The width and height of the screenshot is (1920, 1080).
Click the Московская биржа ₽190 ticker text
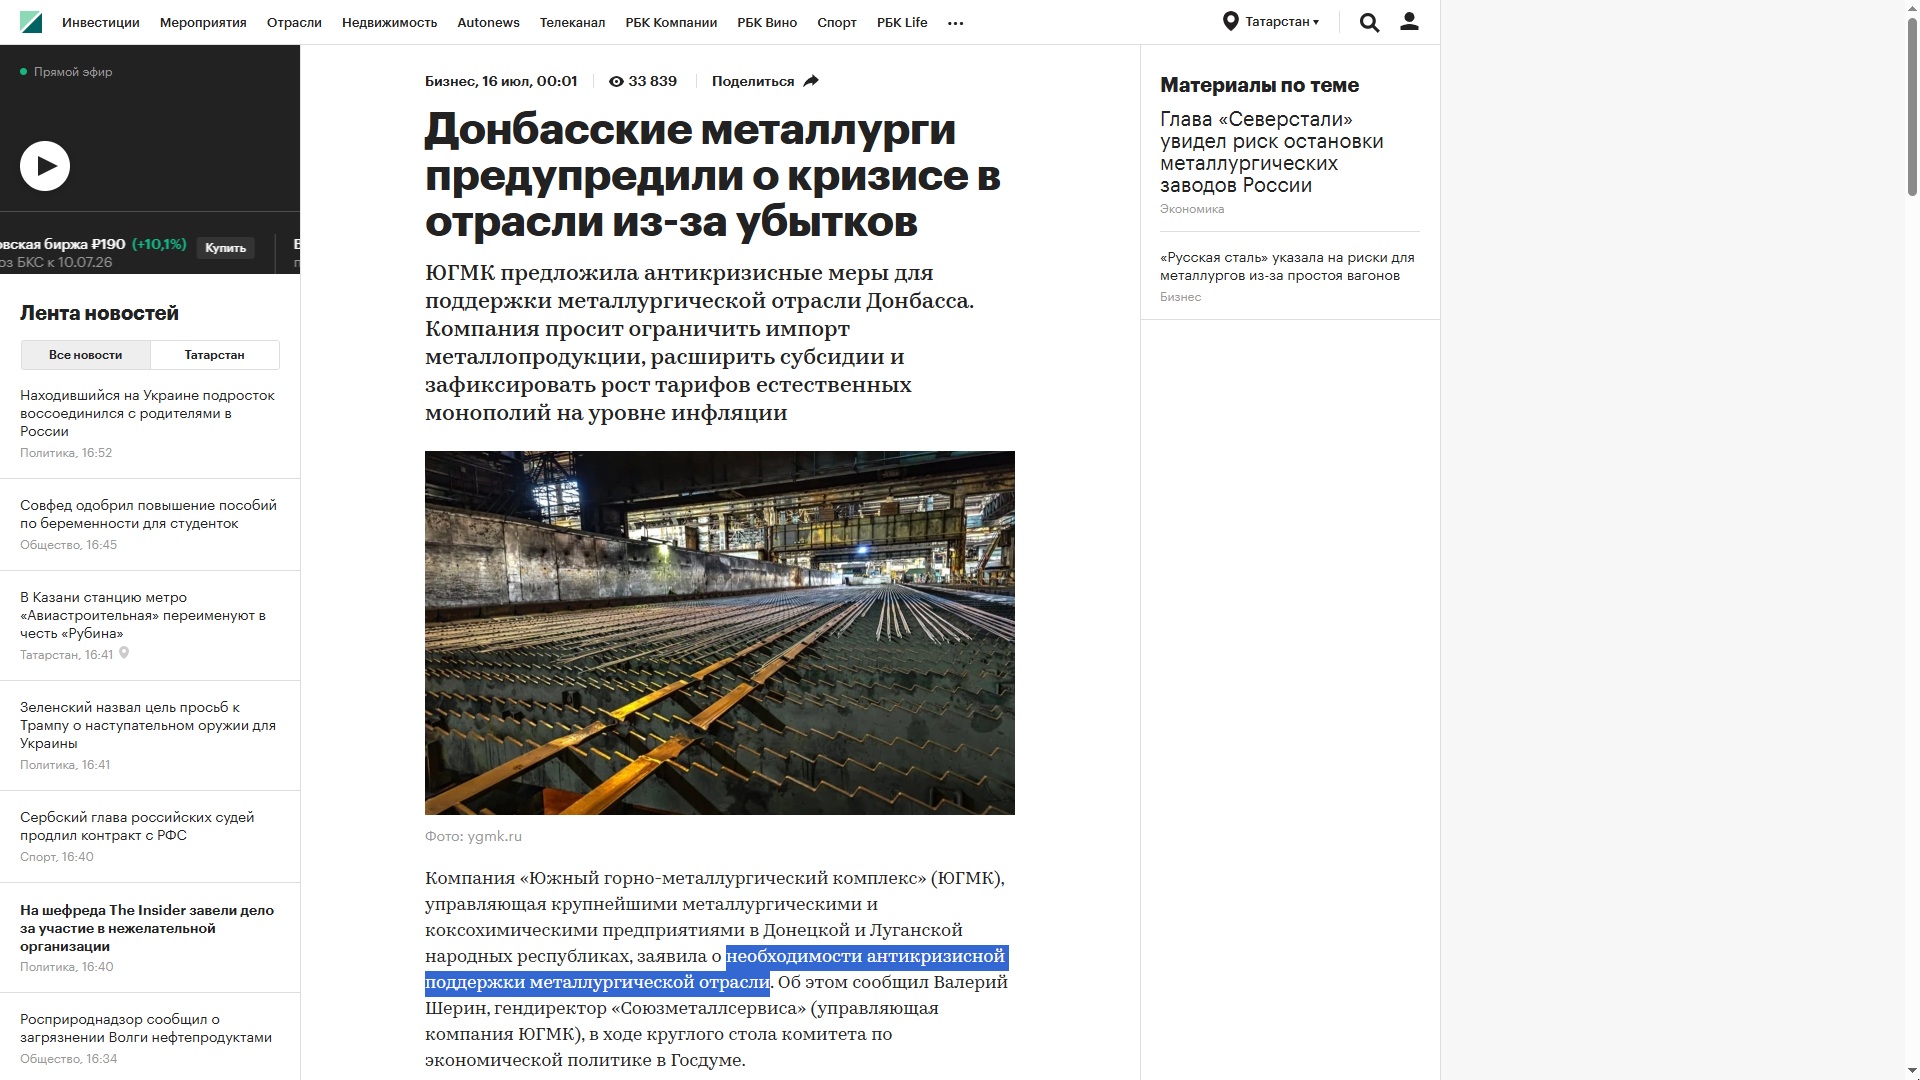pos(62,244)
